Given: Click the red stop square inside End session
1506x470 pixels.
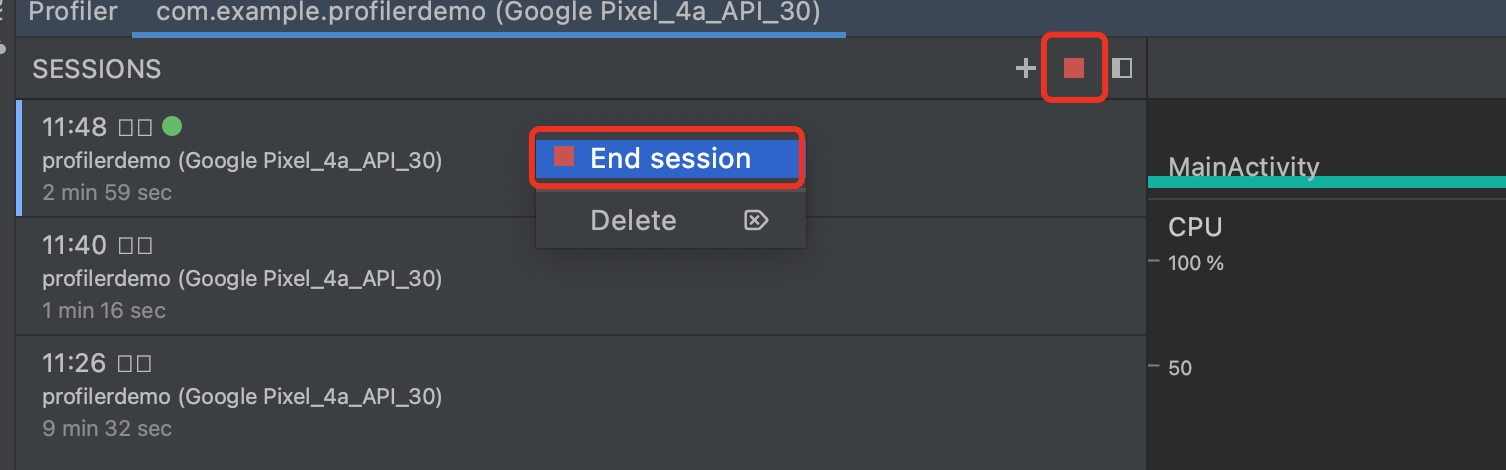Looking at the screenshot, I should pyautogui.click(x=564, y=157).
